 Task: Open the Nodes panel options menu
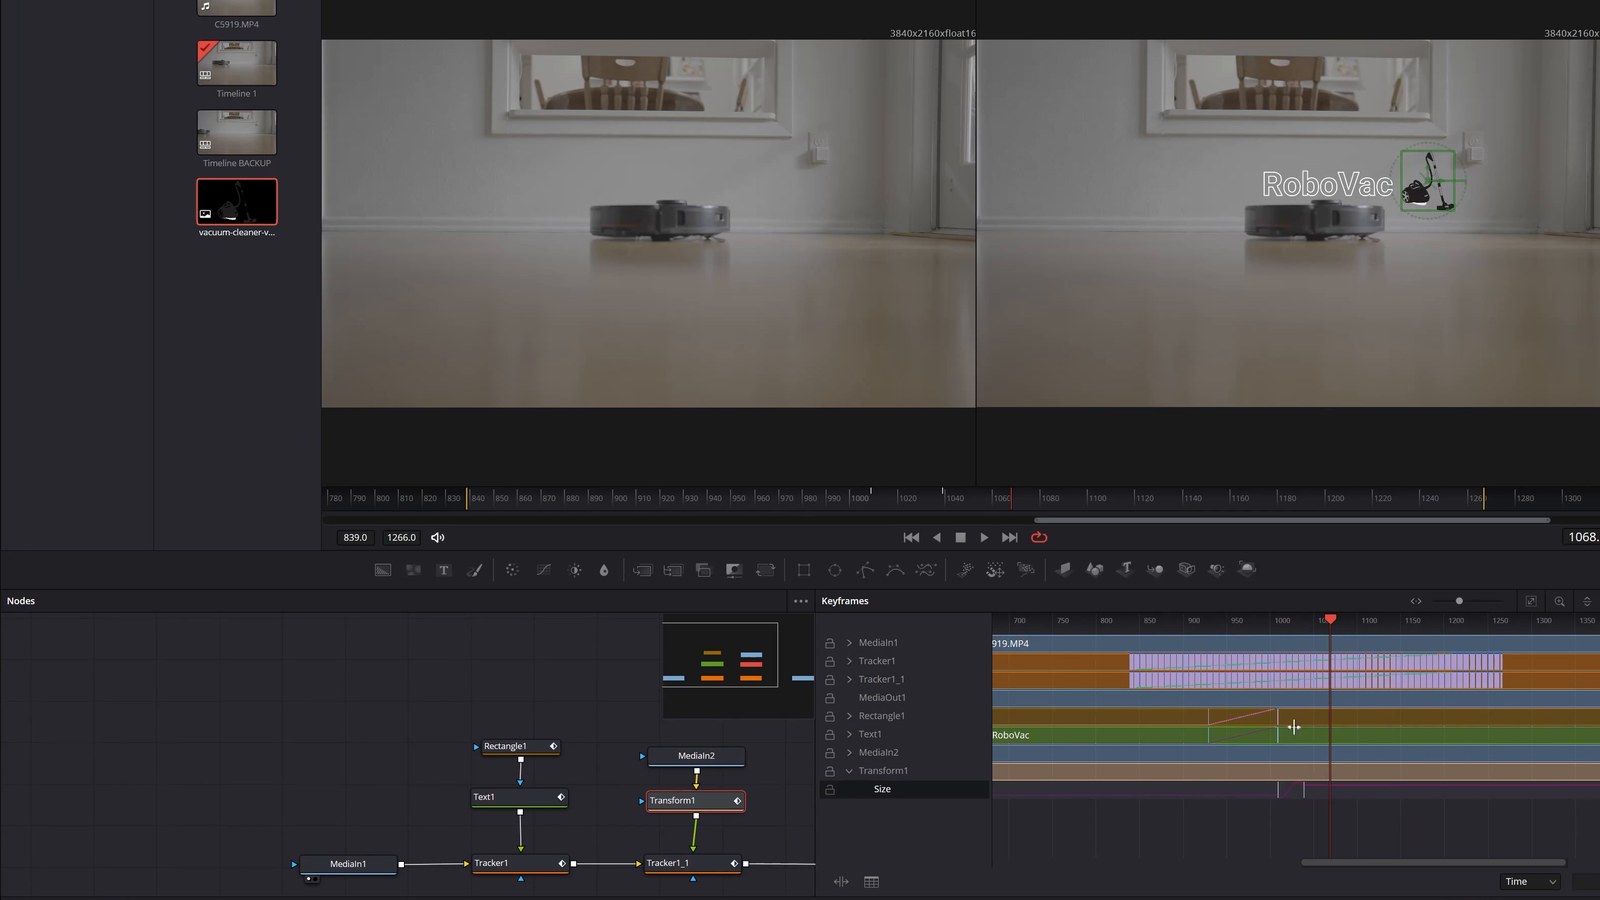tap(801, 601)
